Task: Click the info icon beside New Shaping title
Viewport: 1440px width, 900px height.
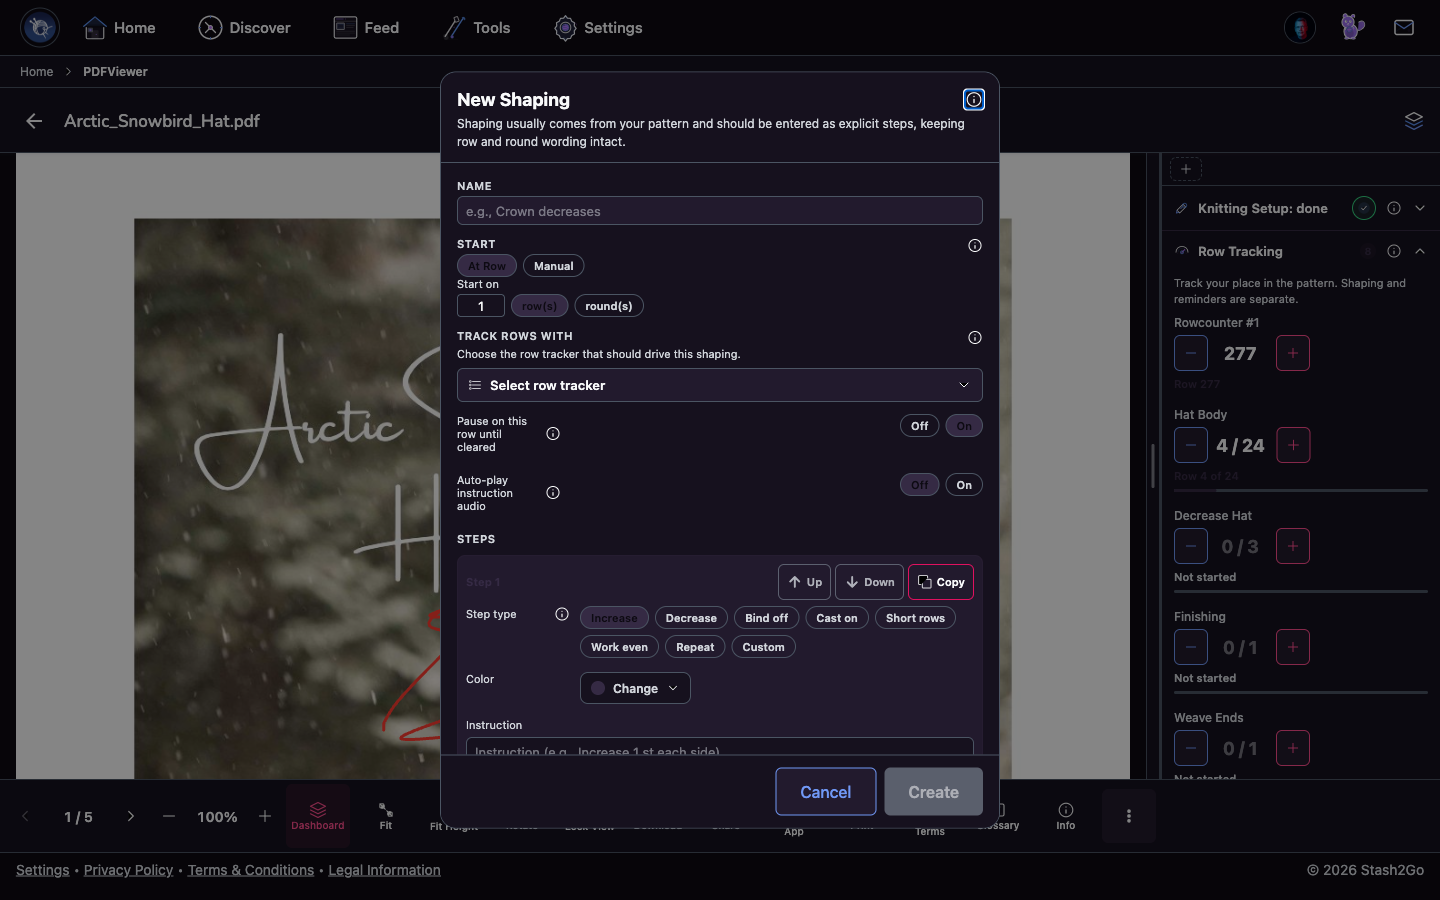Action: 973,100
